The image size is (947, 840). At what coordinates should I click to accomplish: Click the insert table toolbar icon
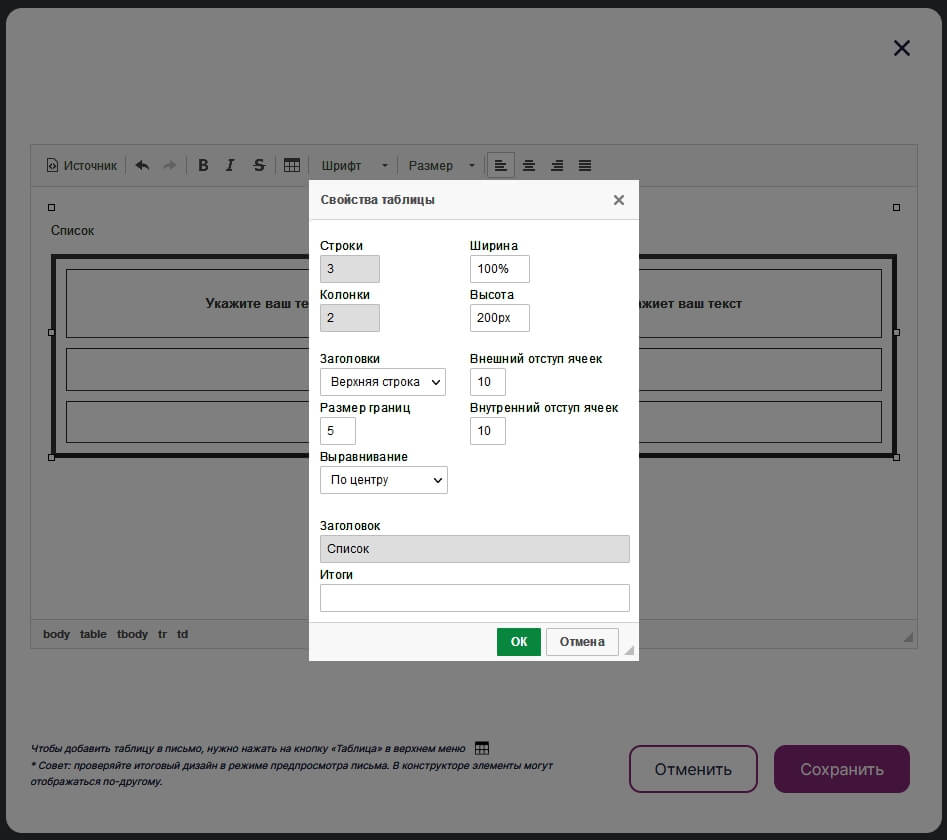pyautogui.click(x=292, y=165)
